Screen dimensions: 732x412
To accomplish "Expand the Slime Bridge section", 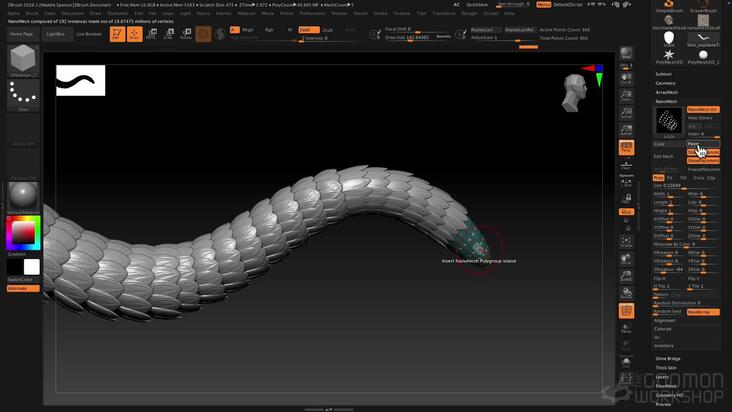I will [668, 359].
